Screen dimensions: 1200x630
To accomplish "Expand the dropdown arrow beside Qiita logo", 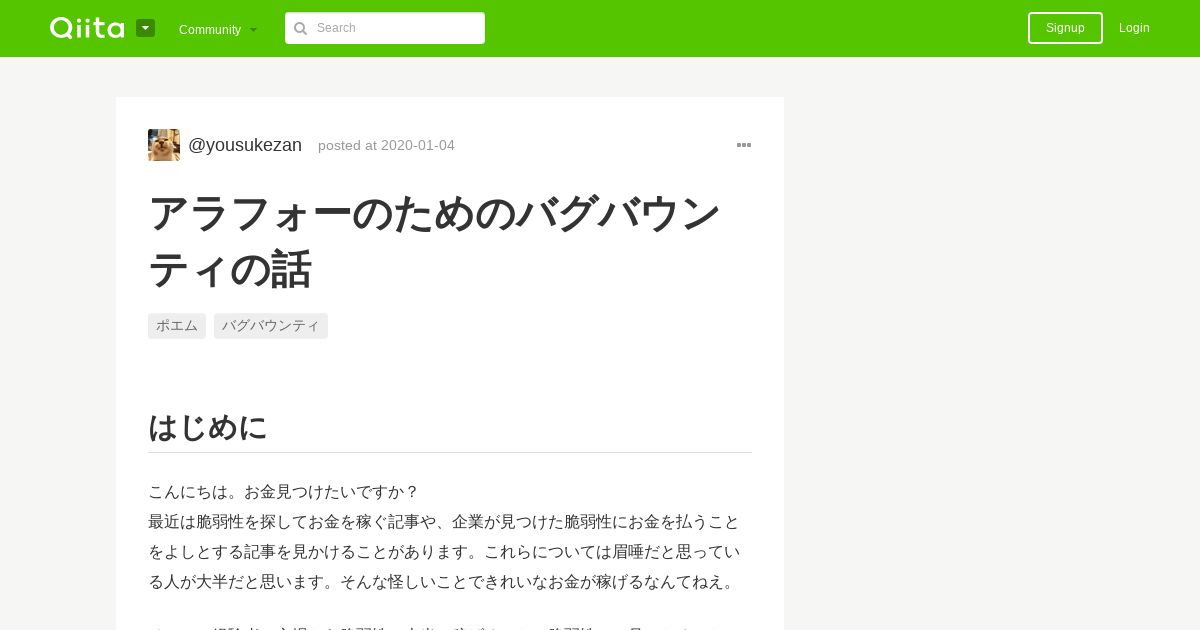I will pos(146,28).
